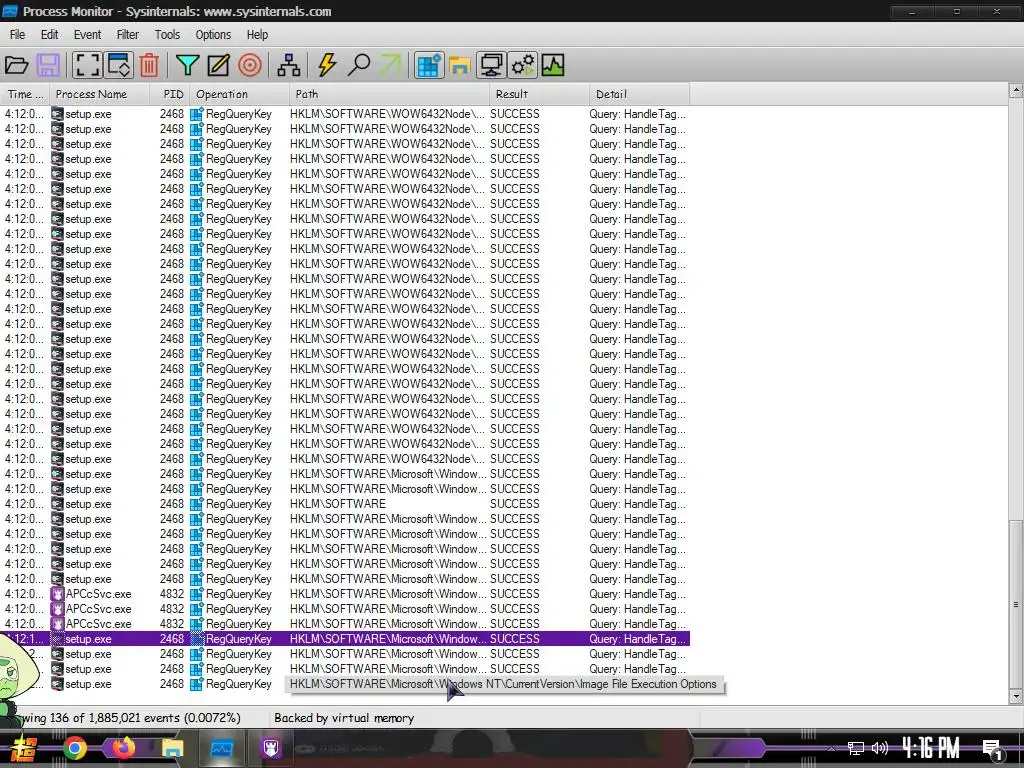Click the events count status text
The width and height of the screenshot is (1024, 768).
(131, 718)
